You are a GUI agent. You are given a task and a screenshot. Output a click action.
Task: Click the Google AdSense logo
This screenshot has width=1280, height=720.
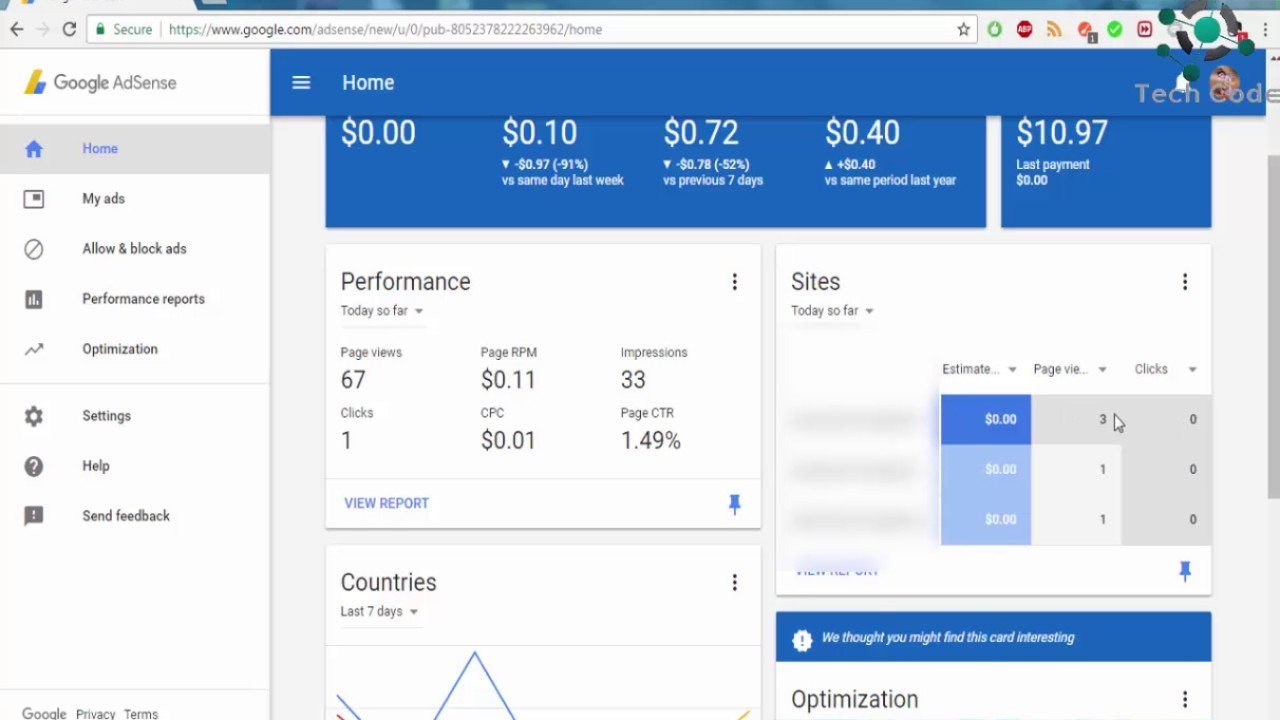[x=100, y=83]
